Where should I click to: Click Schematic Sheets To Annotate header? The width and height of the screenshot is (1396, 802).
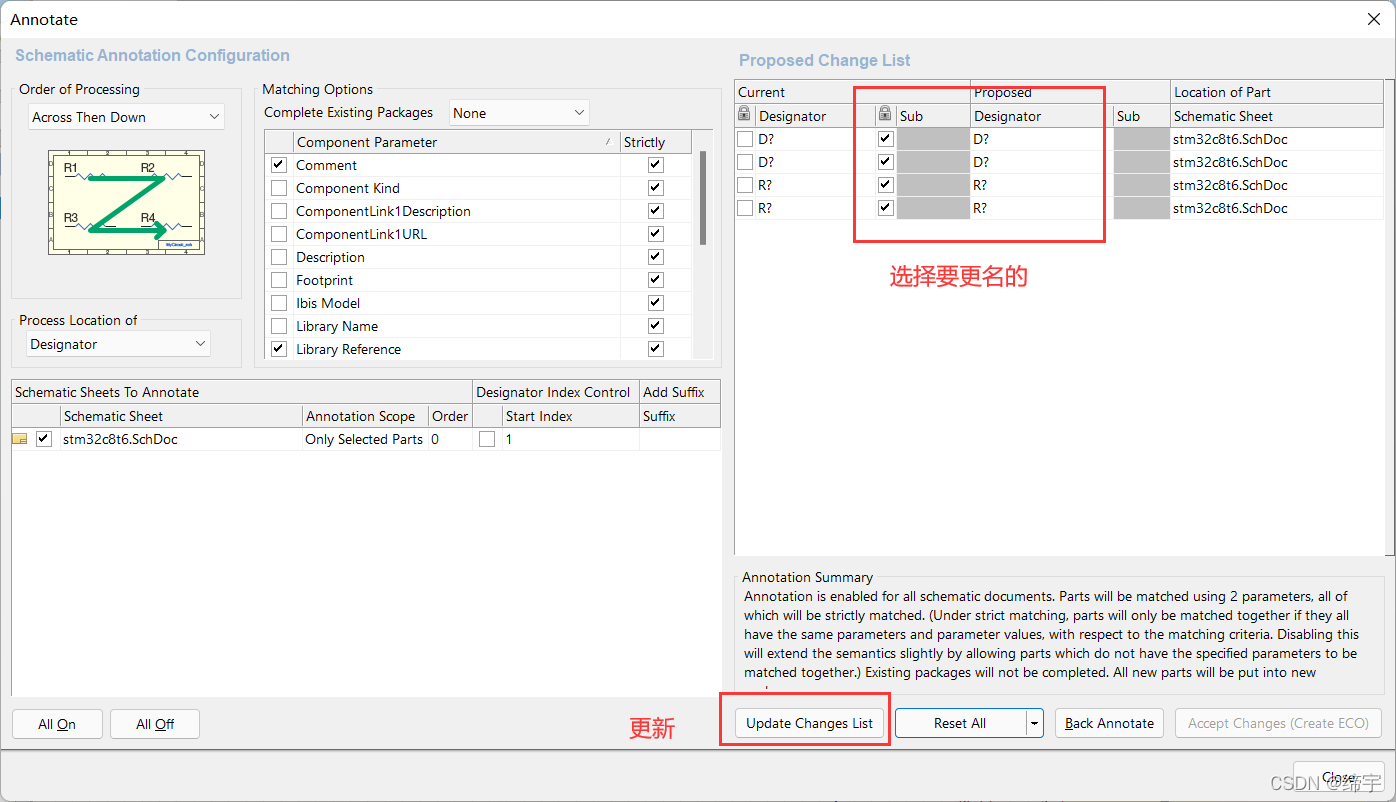tap(242, 392)
